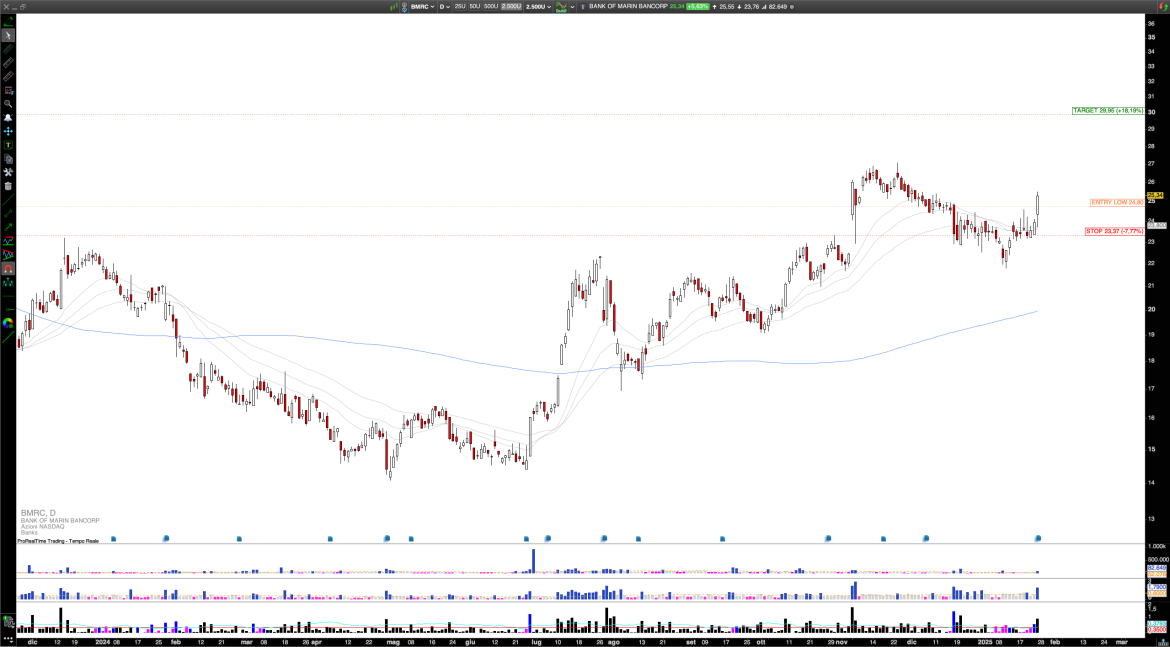The height and width of the screenshot is (647, 1170).
Task: Open the chart options wrench tool
Action: [x=10, y=170]
